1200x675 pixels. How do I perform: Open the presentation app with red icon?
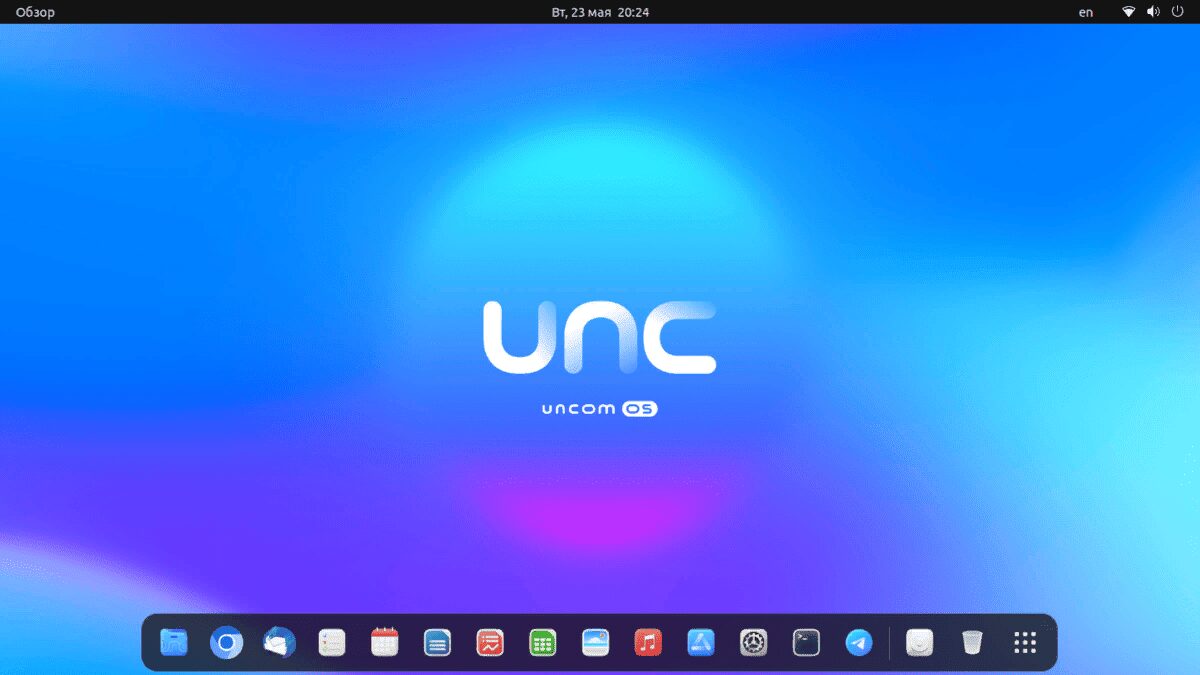pos(488,643)
